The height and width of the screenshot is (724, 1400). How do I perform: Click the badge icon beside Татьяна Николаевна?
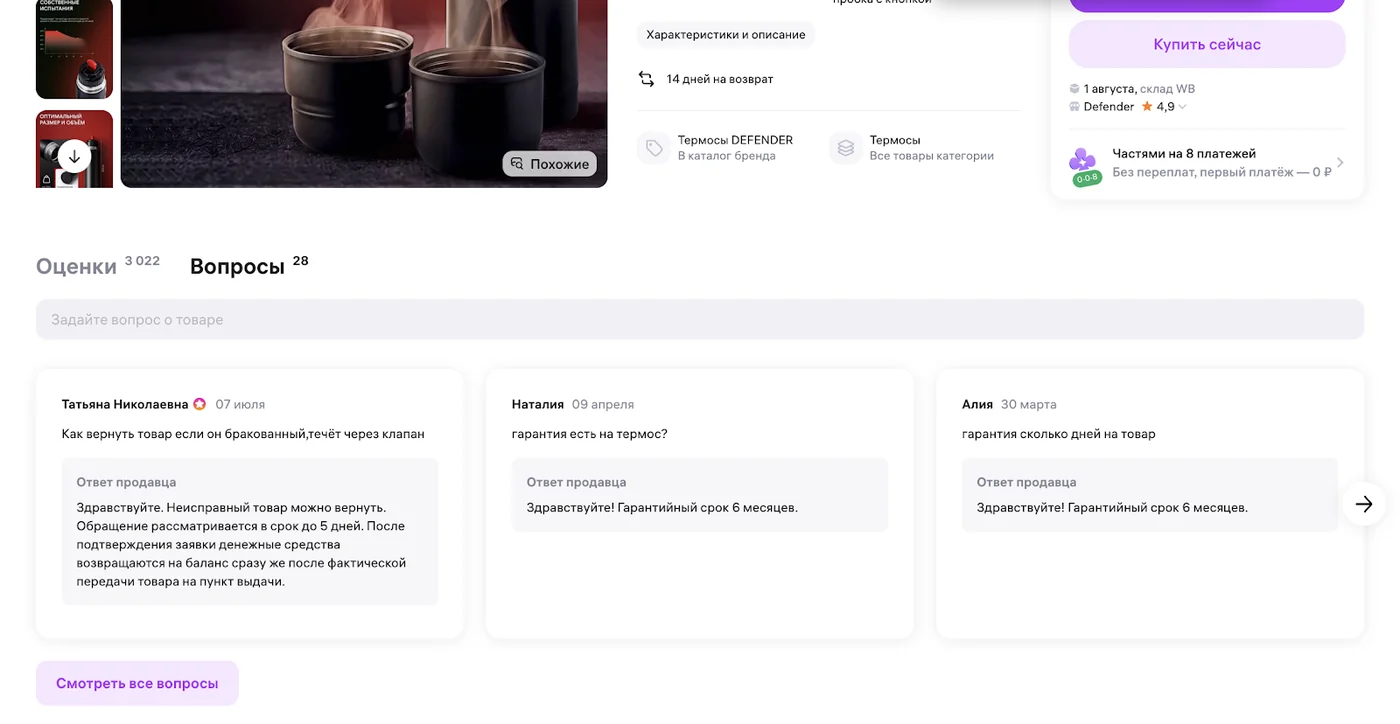(x=200, y=405)
